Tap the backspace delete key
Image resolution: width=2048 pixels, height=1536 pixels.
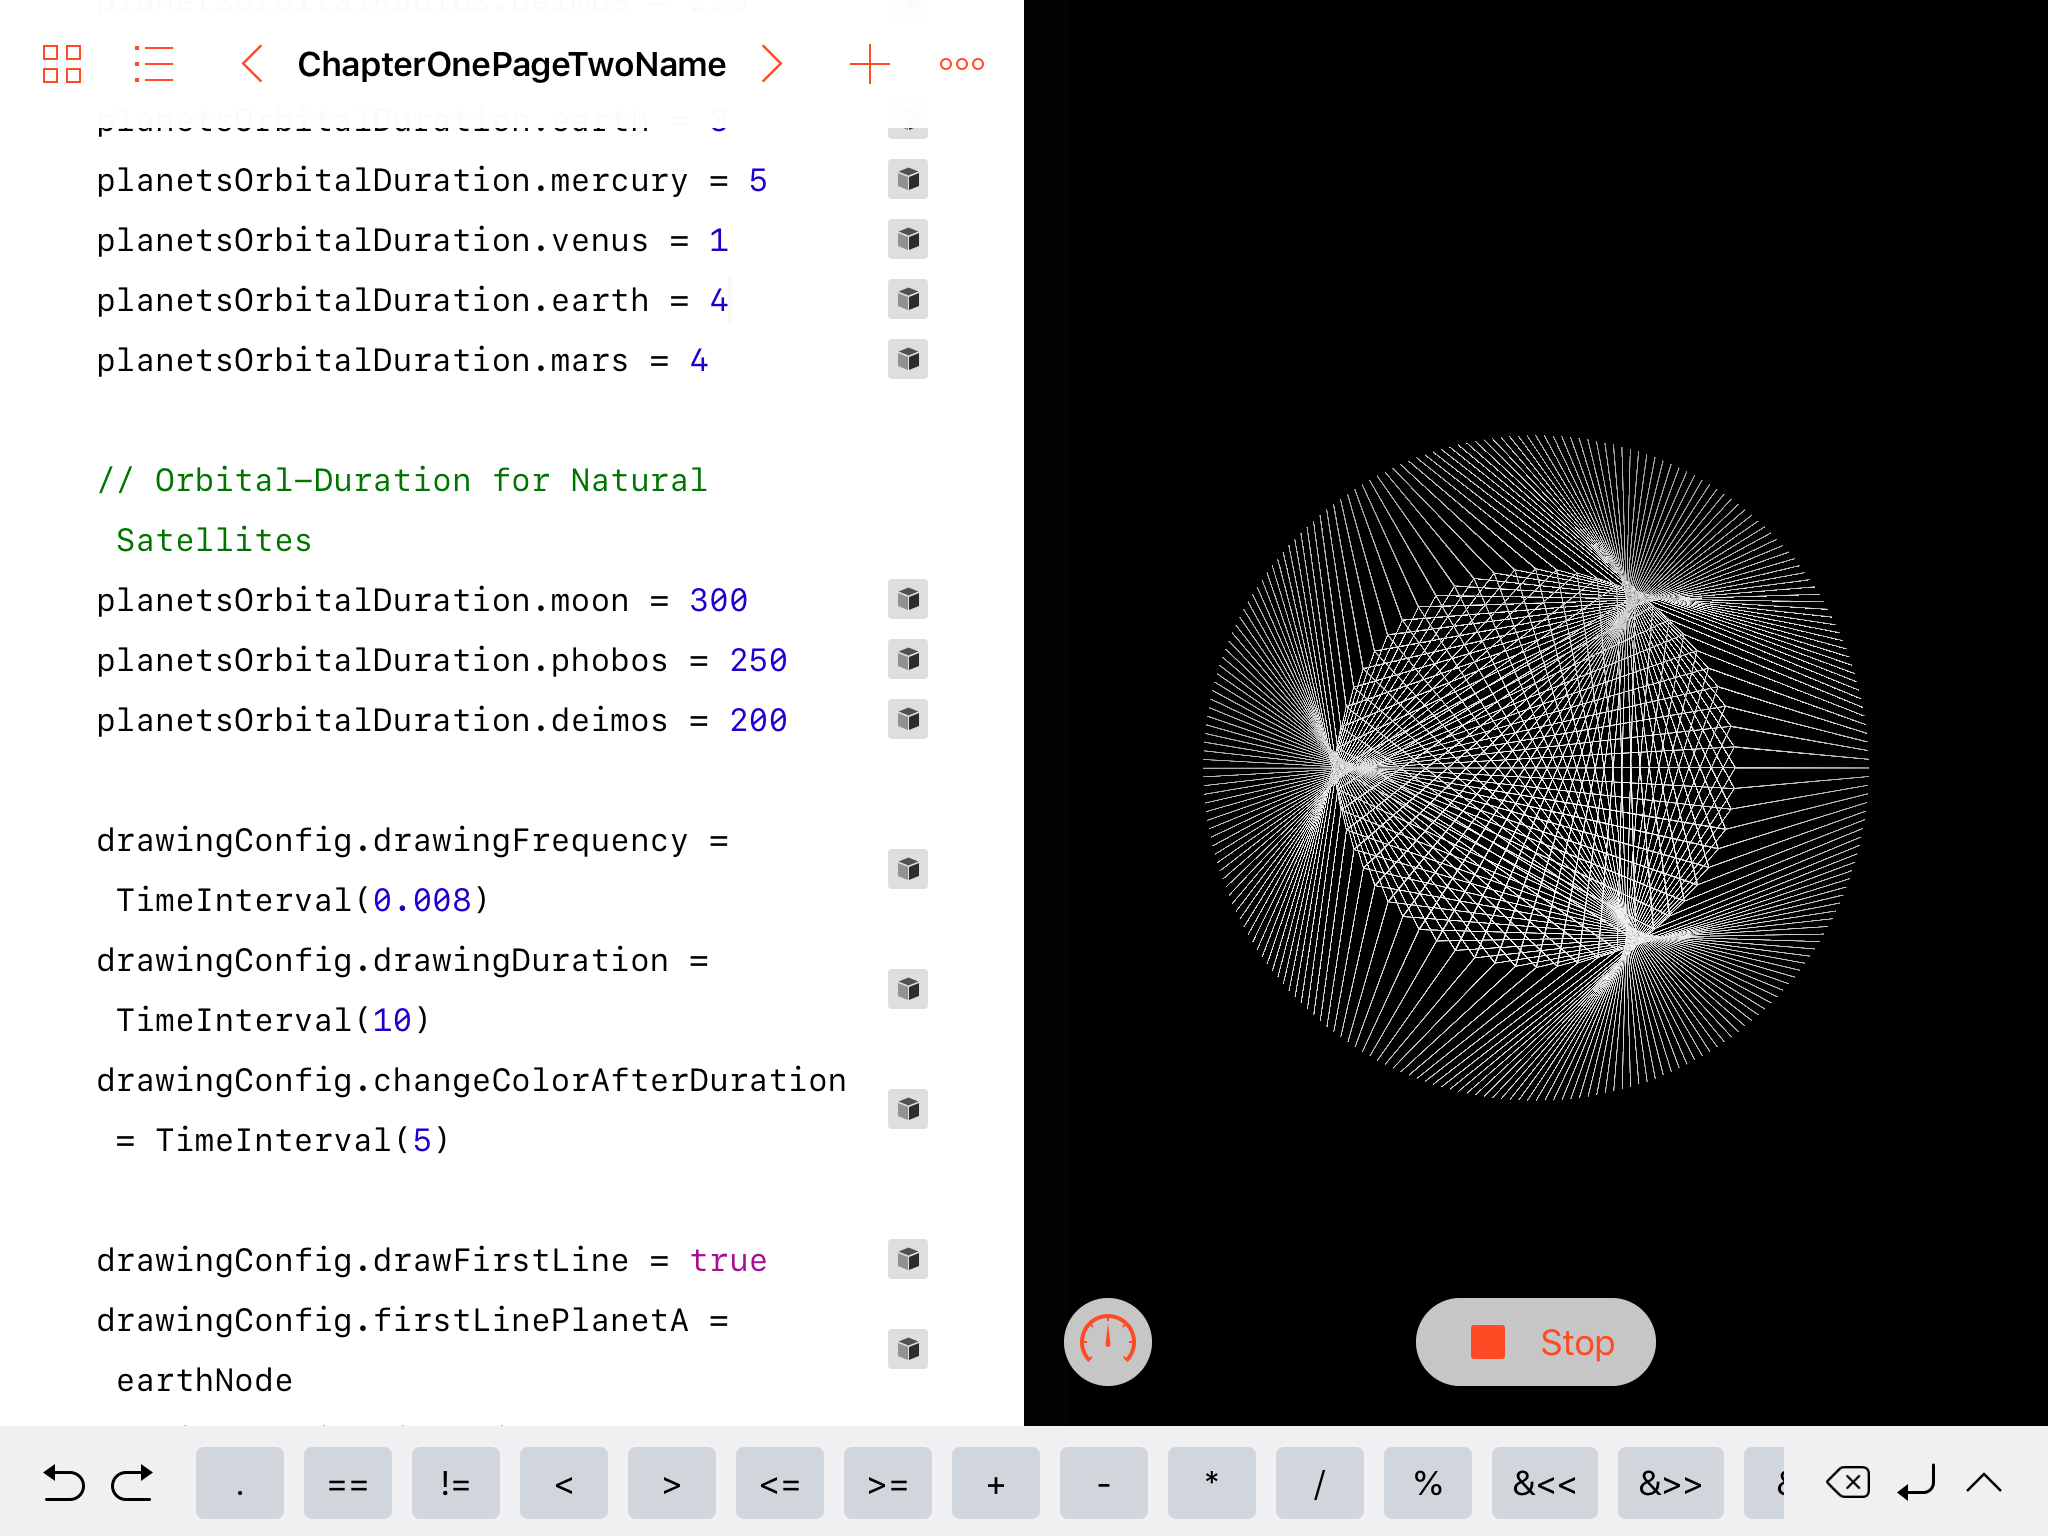pyautogui.click(x=1848, y=1483)
